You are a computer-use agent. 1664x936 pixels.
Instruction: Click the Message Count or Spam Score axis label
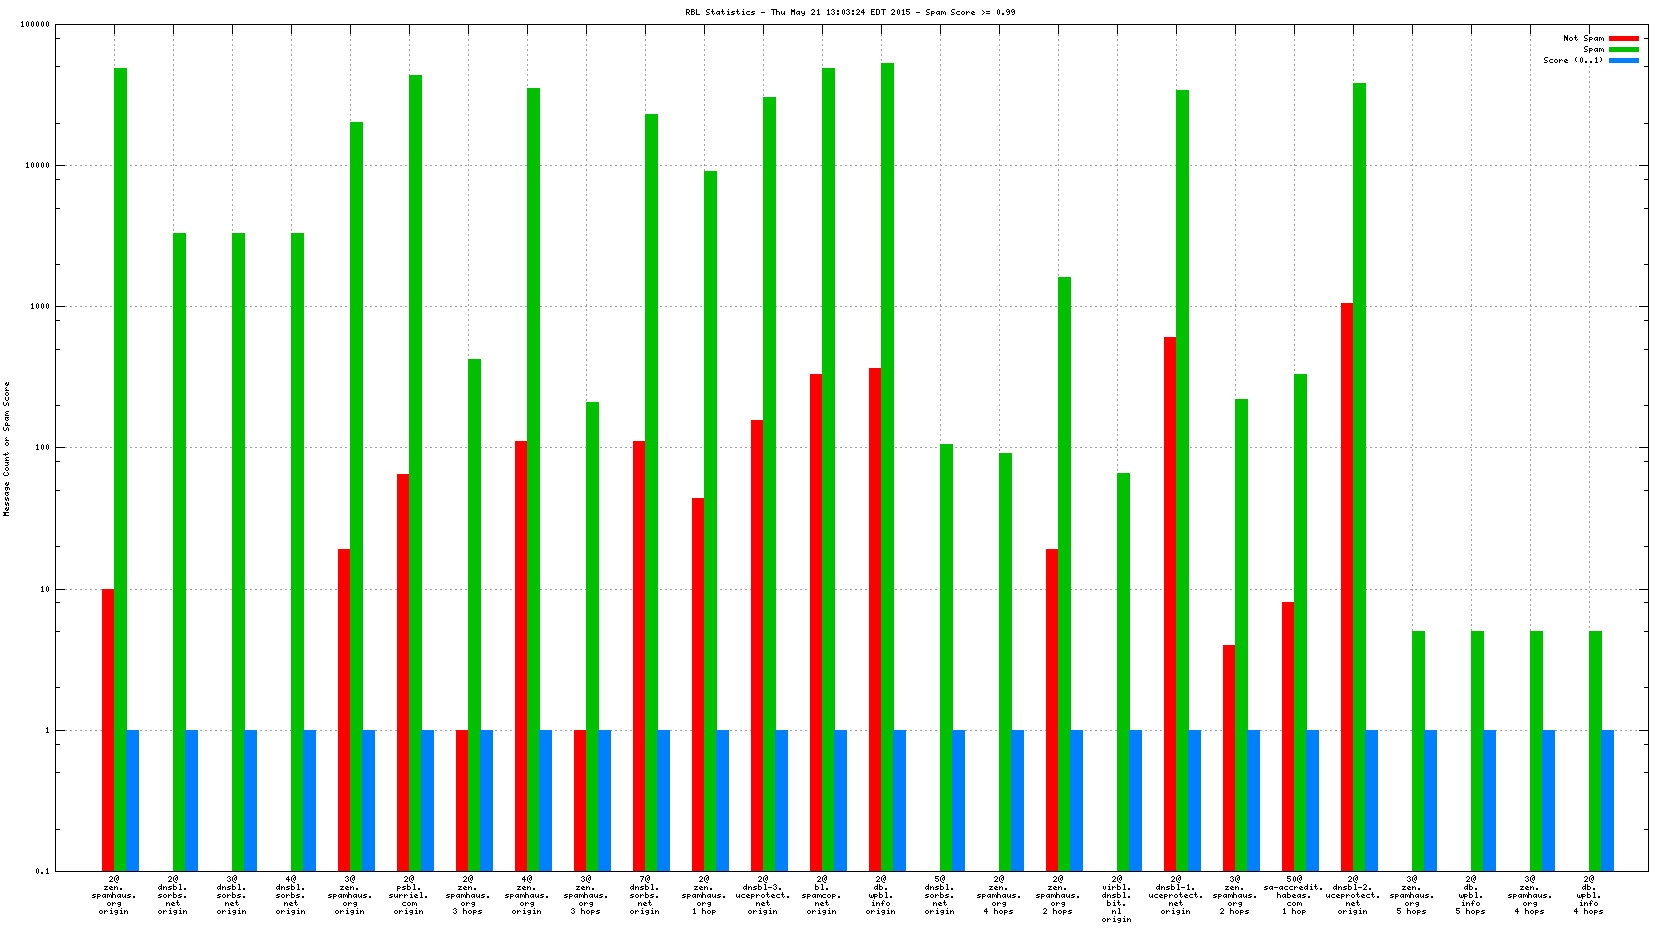6,448
